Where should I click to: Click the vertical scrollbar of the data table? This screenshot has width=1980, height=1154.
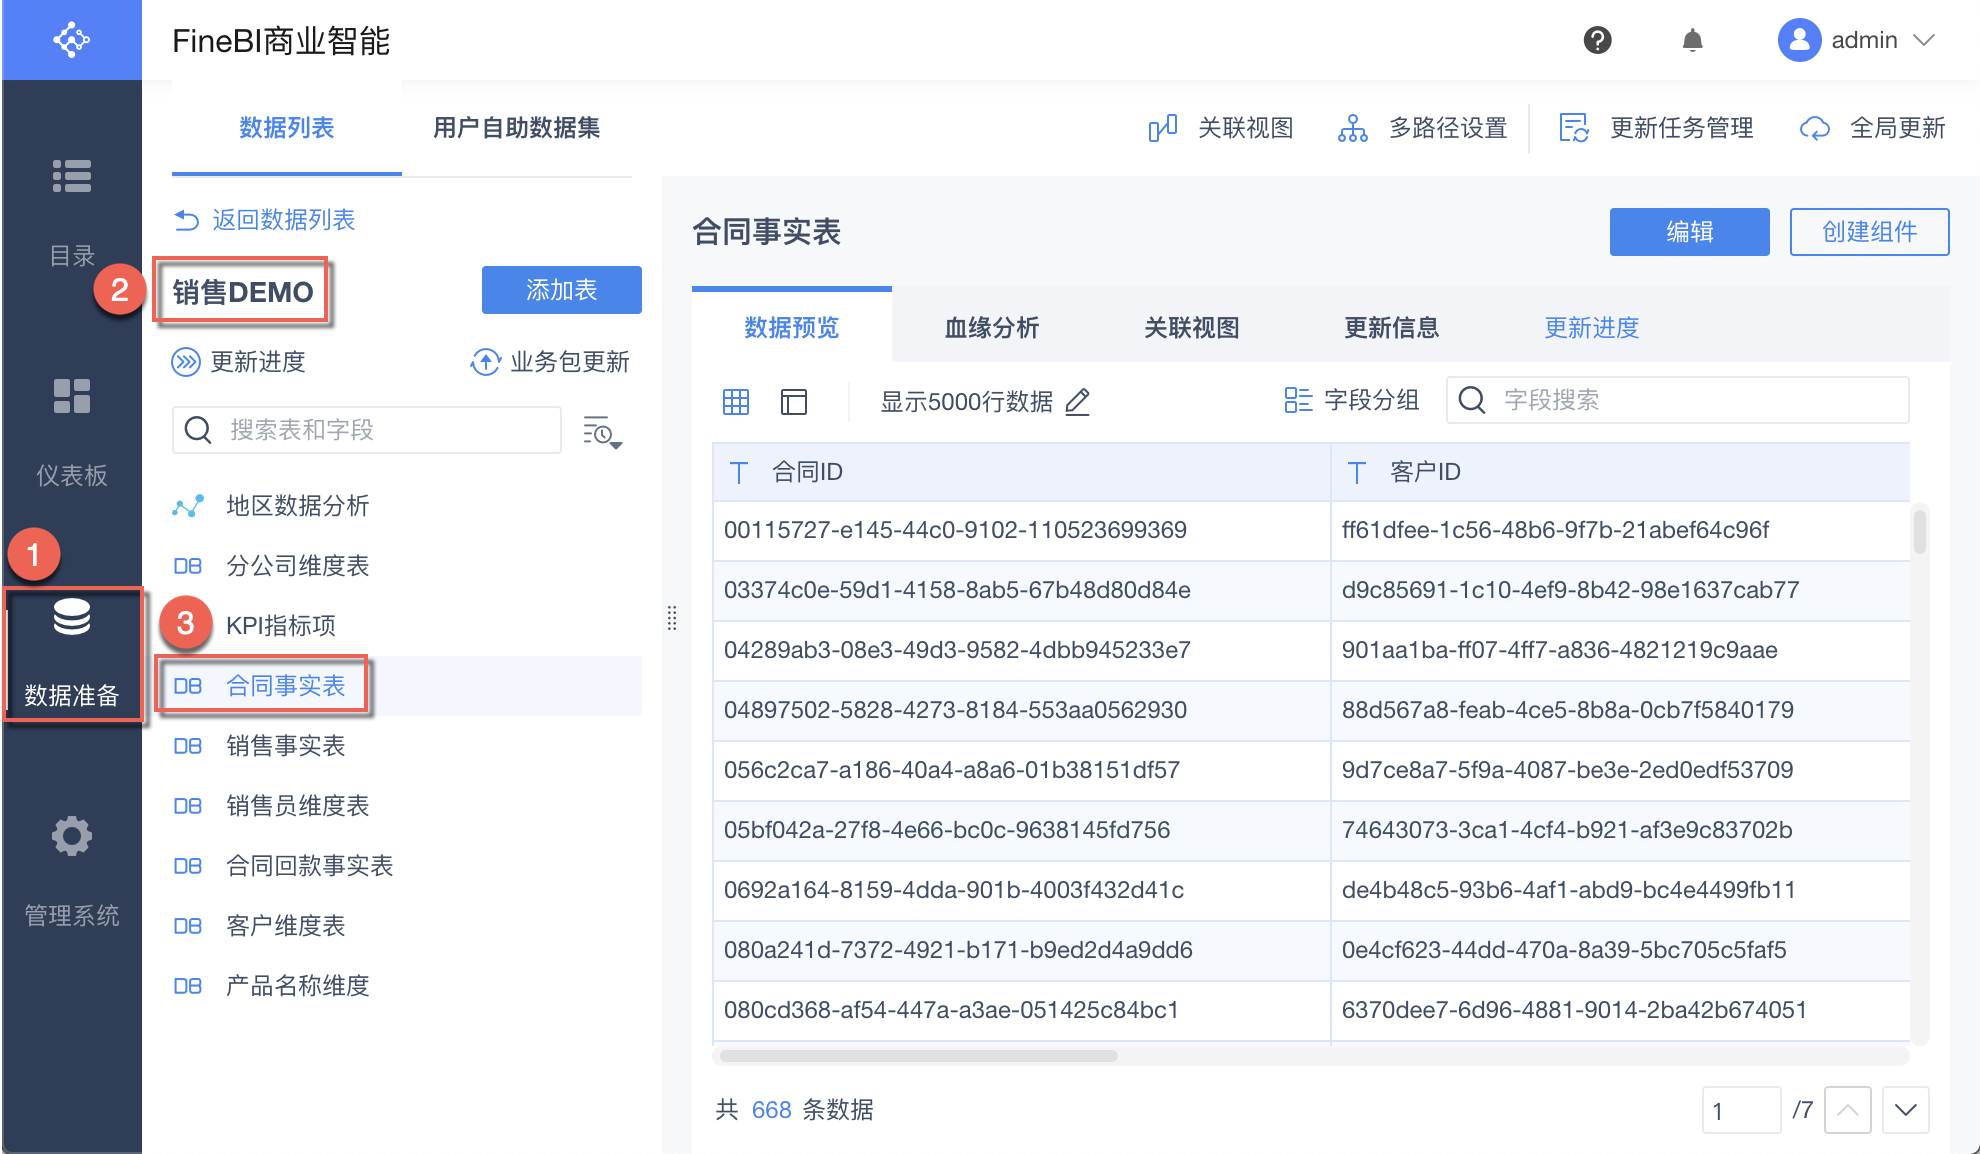click(x=1919, y=532)
